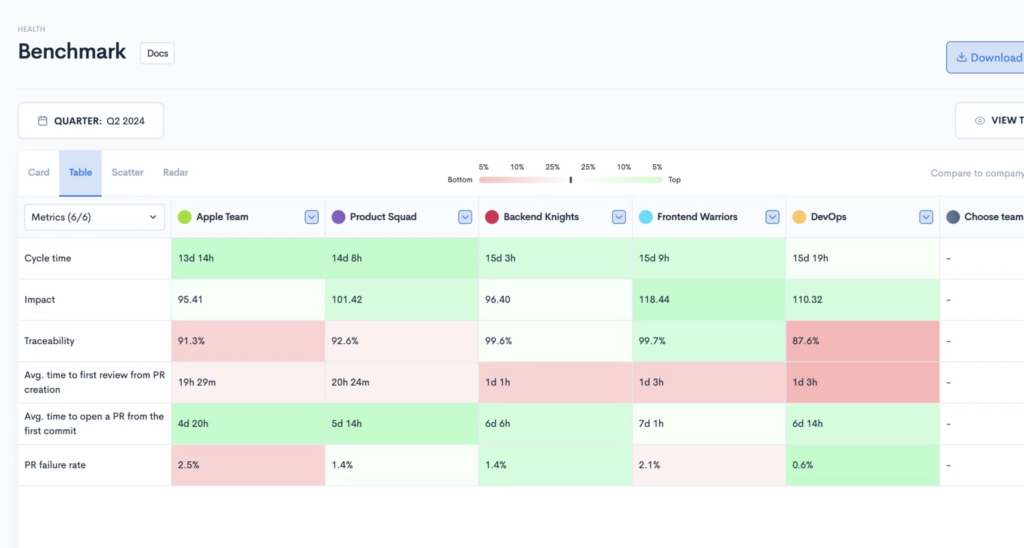
Task: Click the calendar icon beside Quarter
Action: coord(42,121)
